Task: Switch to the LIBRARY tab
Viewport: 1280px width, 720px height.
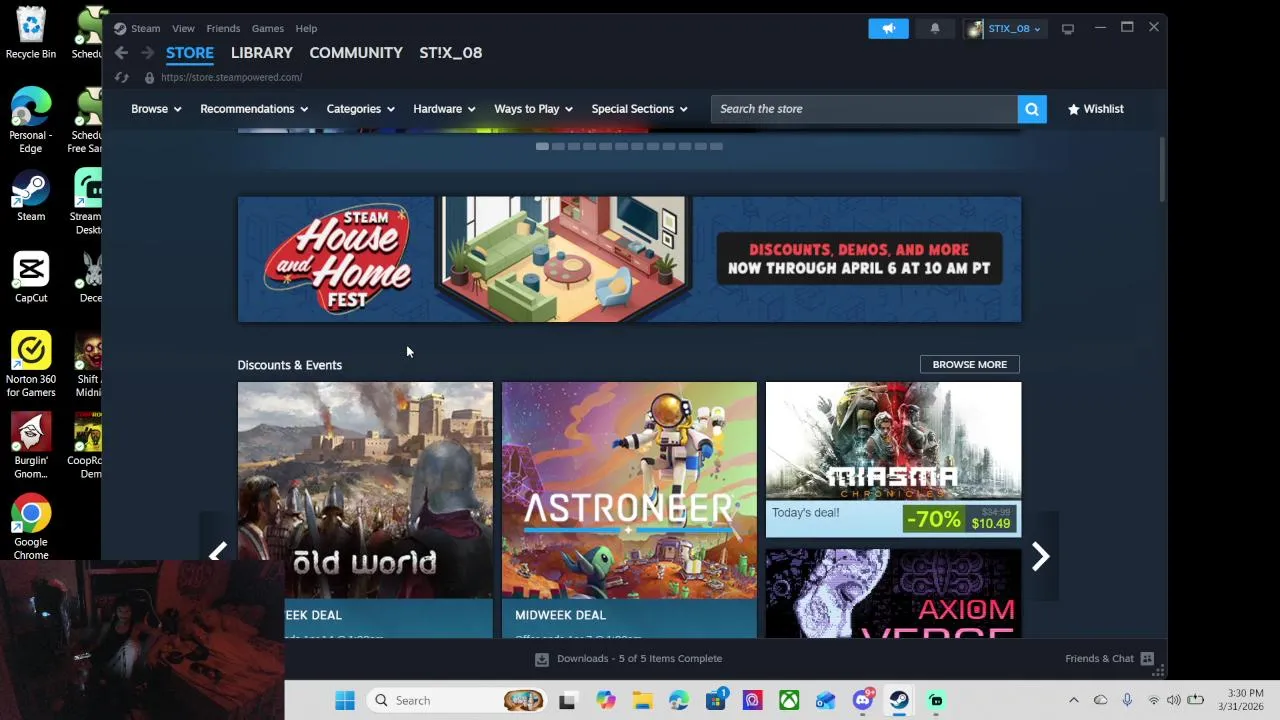Action: point(262,53)
